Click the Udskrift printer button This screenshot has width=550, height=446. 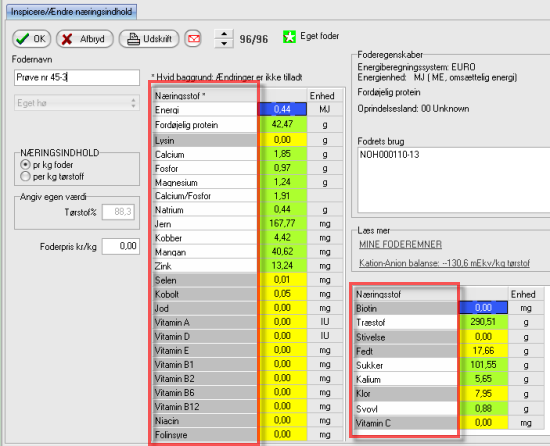(149, 39)
